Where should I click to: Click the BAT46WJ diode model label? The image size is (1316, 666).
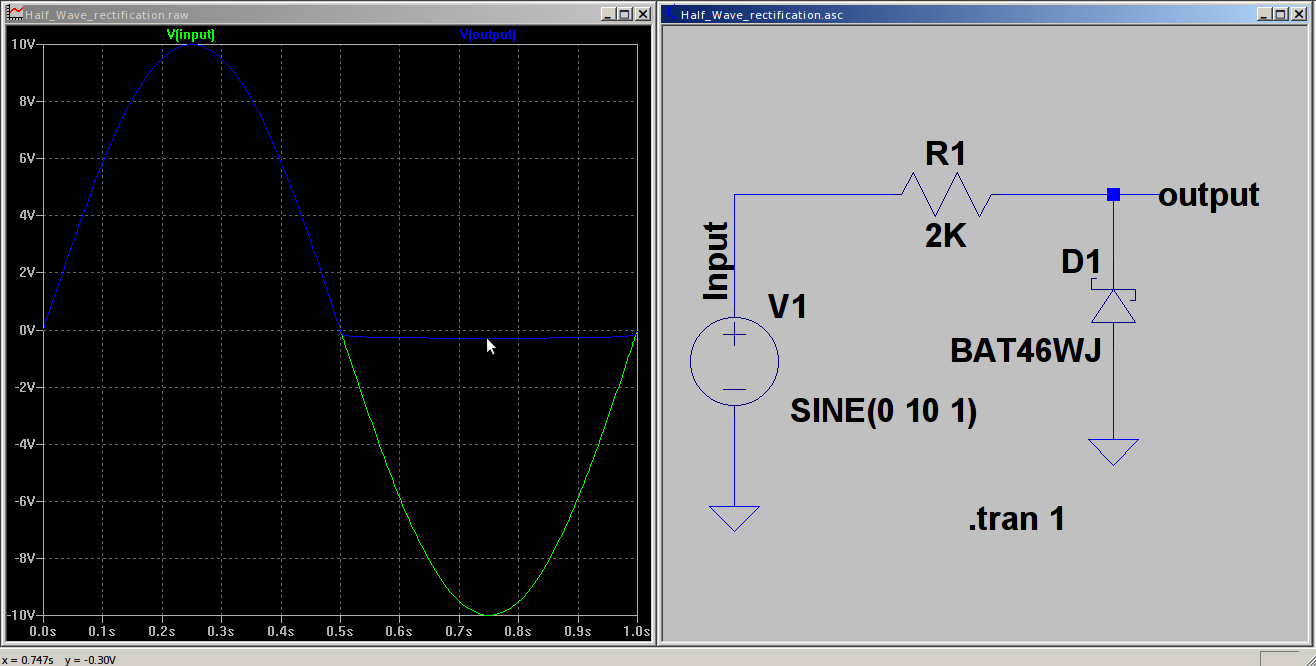tap(1026, 351)
